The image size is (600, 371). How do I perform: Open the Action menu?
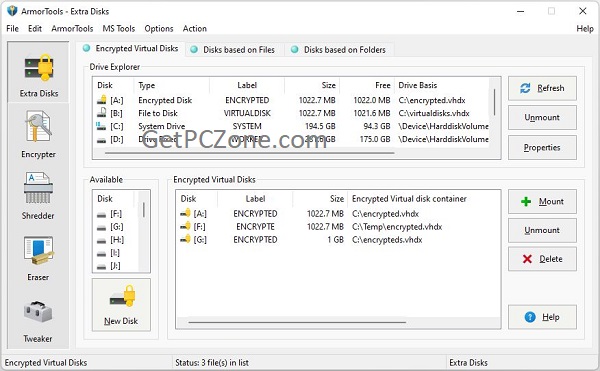(x=194, y=28)
